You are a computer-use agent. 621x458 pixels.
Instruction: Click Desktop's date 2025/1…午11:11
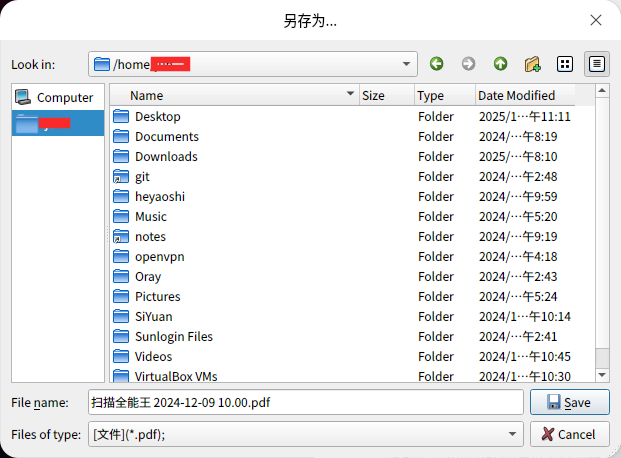coord(525,116)
